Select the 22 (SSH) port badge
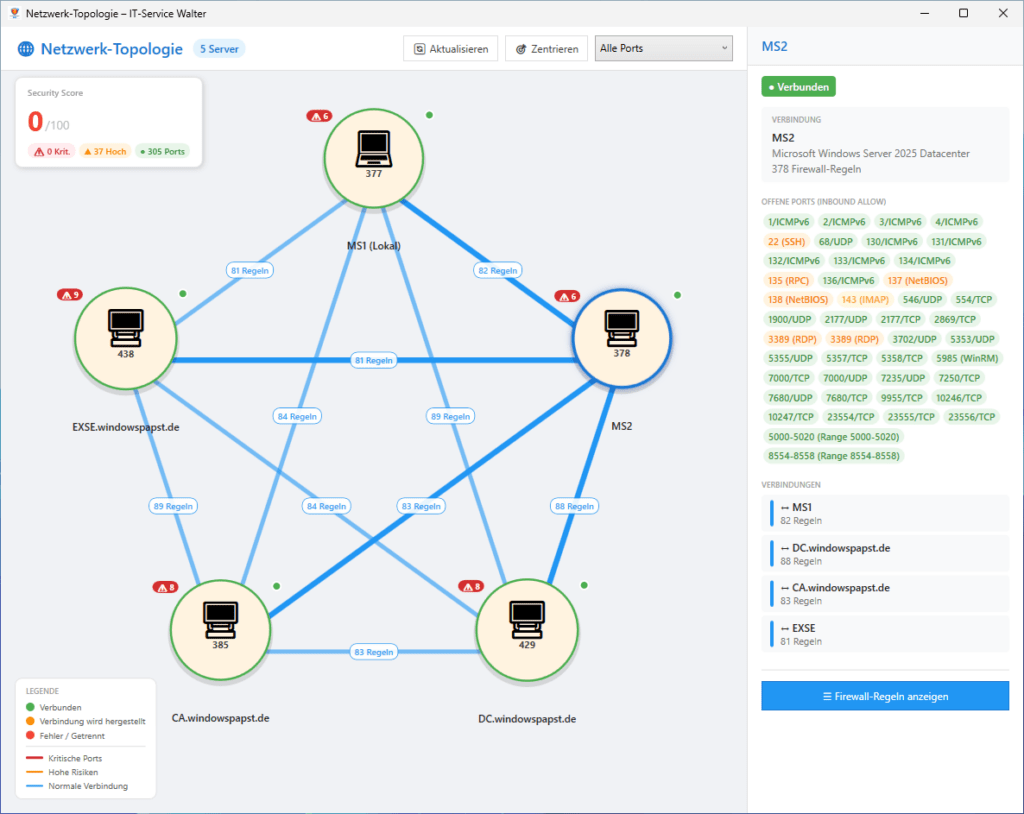This screenshot has width=1024, height=814. tap(786, 241)
